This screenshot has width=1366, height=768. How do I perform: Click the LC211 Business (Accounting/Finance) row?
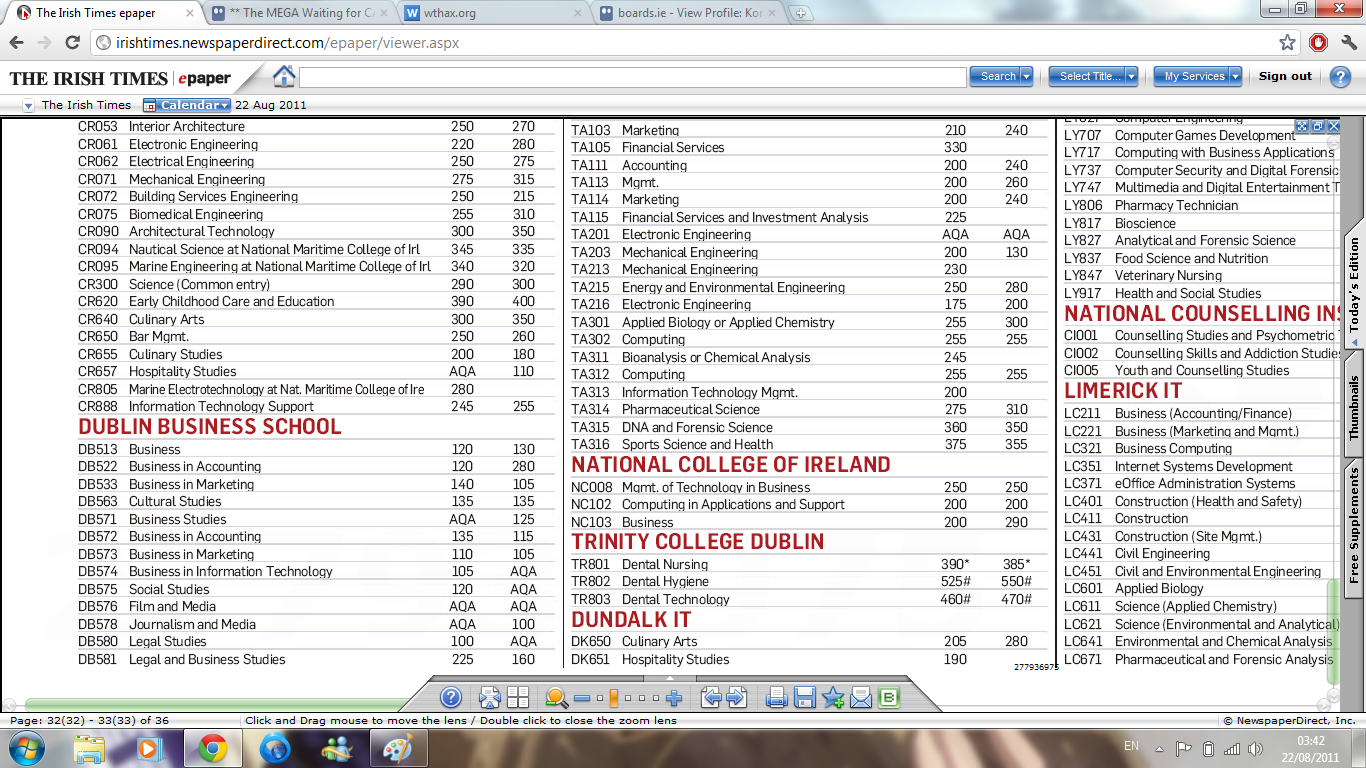[x=1200, y=413]
